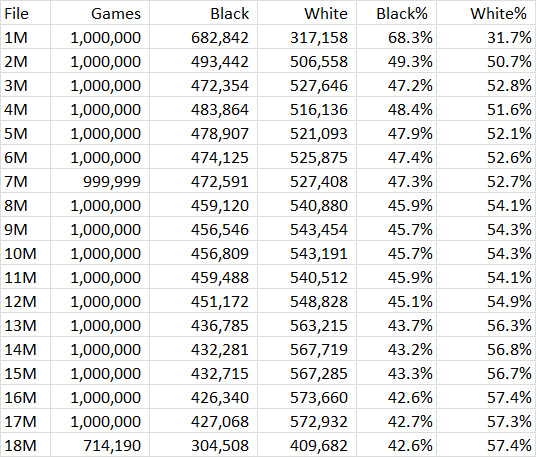Screen dimensions: 536x457
Task: Click the 714,190 games cell
Action: pos(100,445)
